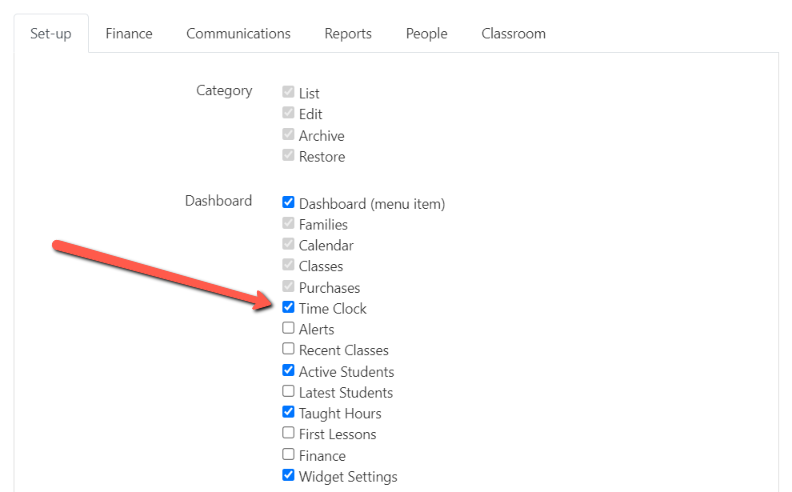
Task: Click the greyed-out Purchases checkbox
Action: click(288, 286)
